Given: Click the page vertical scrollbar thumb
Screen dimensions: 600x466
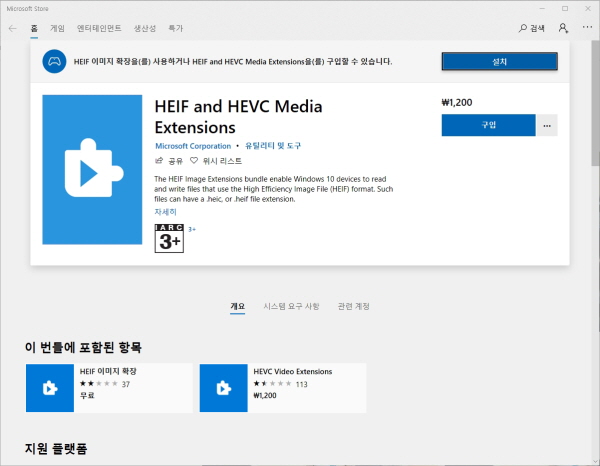Looking at the screenshot, I should point(595,103).
